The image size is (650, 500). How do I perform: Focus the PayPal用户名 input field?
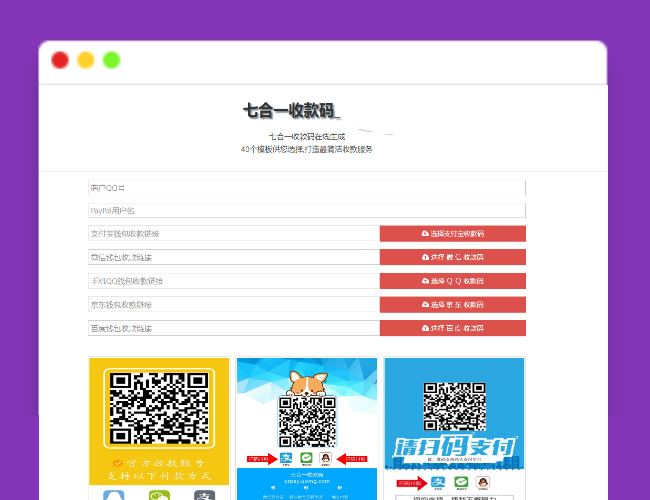(307, 211)
